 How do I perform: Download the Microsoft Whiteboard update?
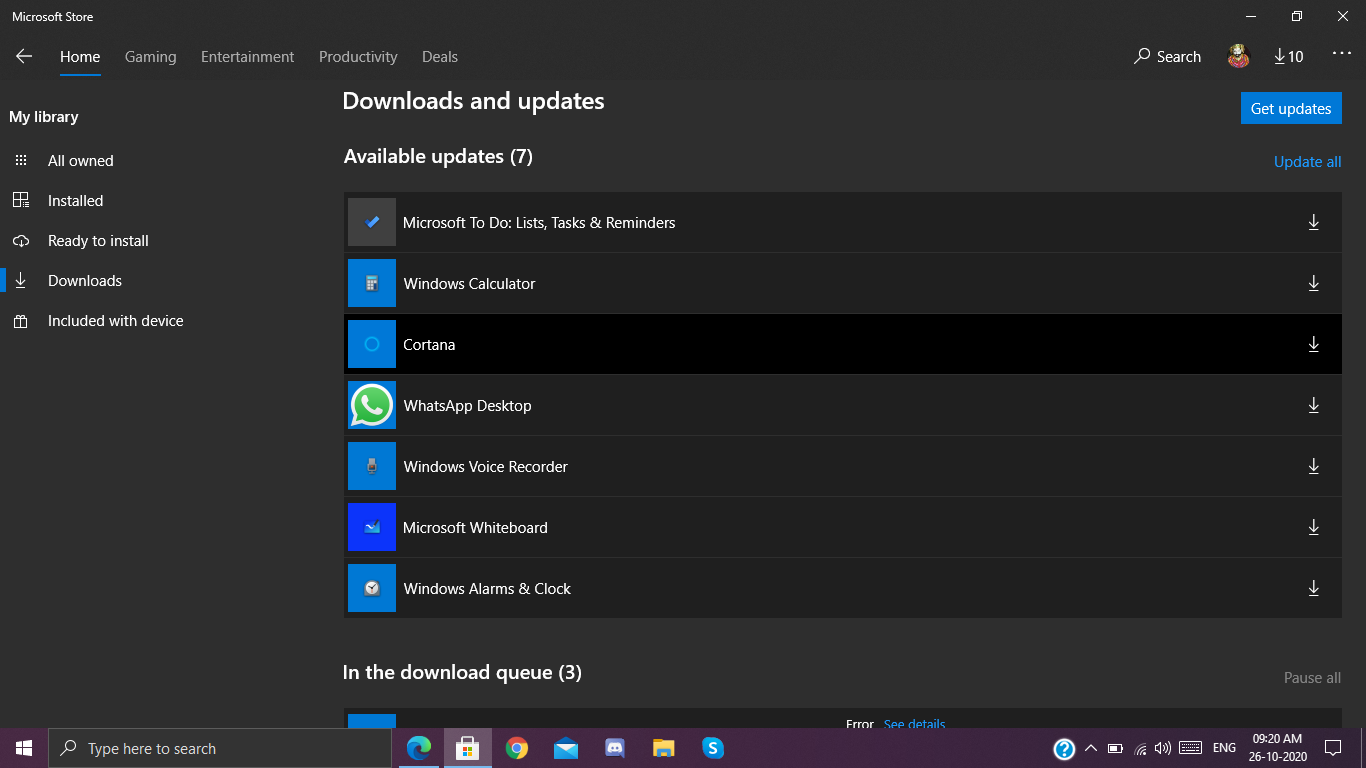pyautogui.click(x=1314, y=527)
